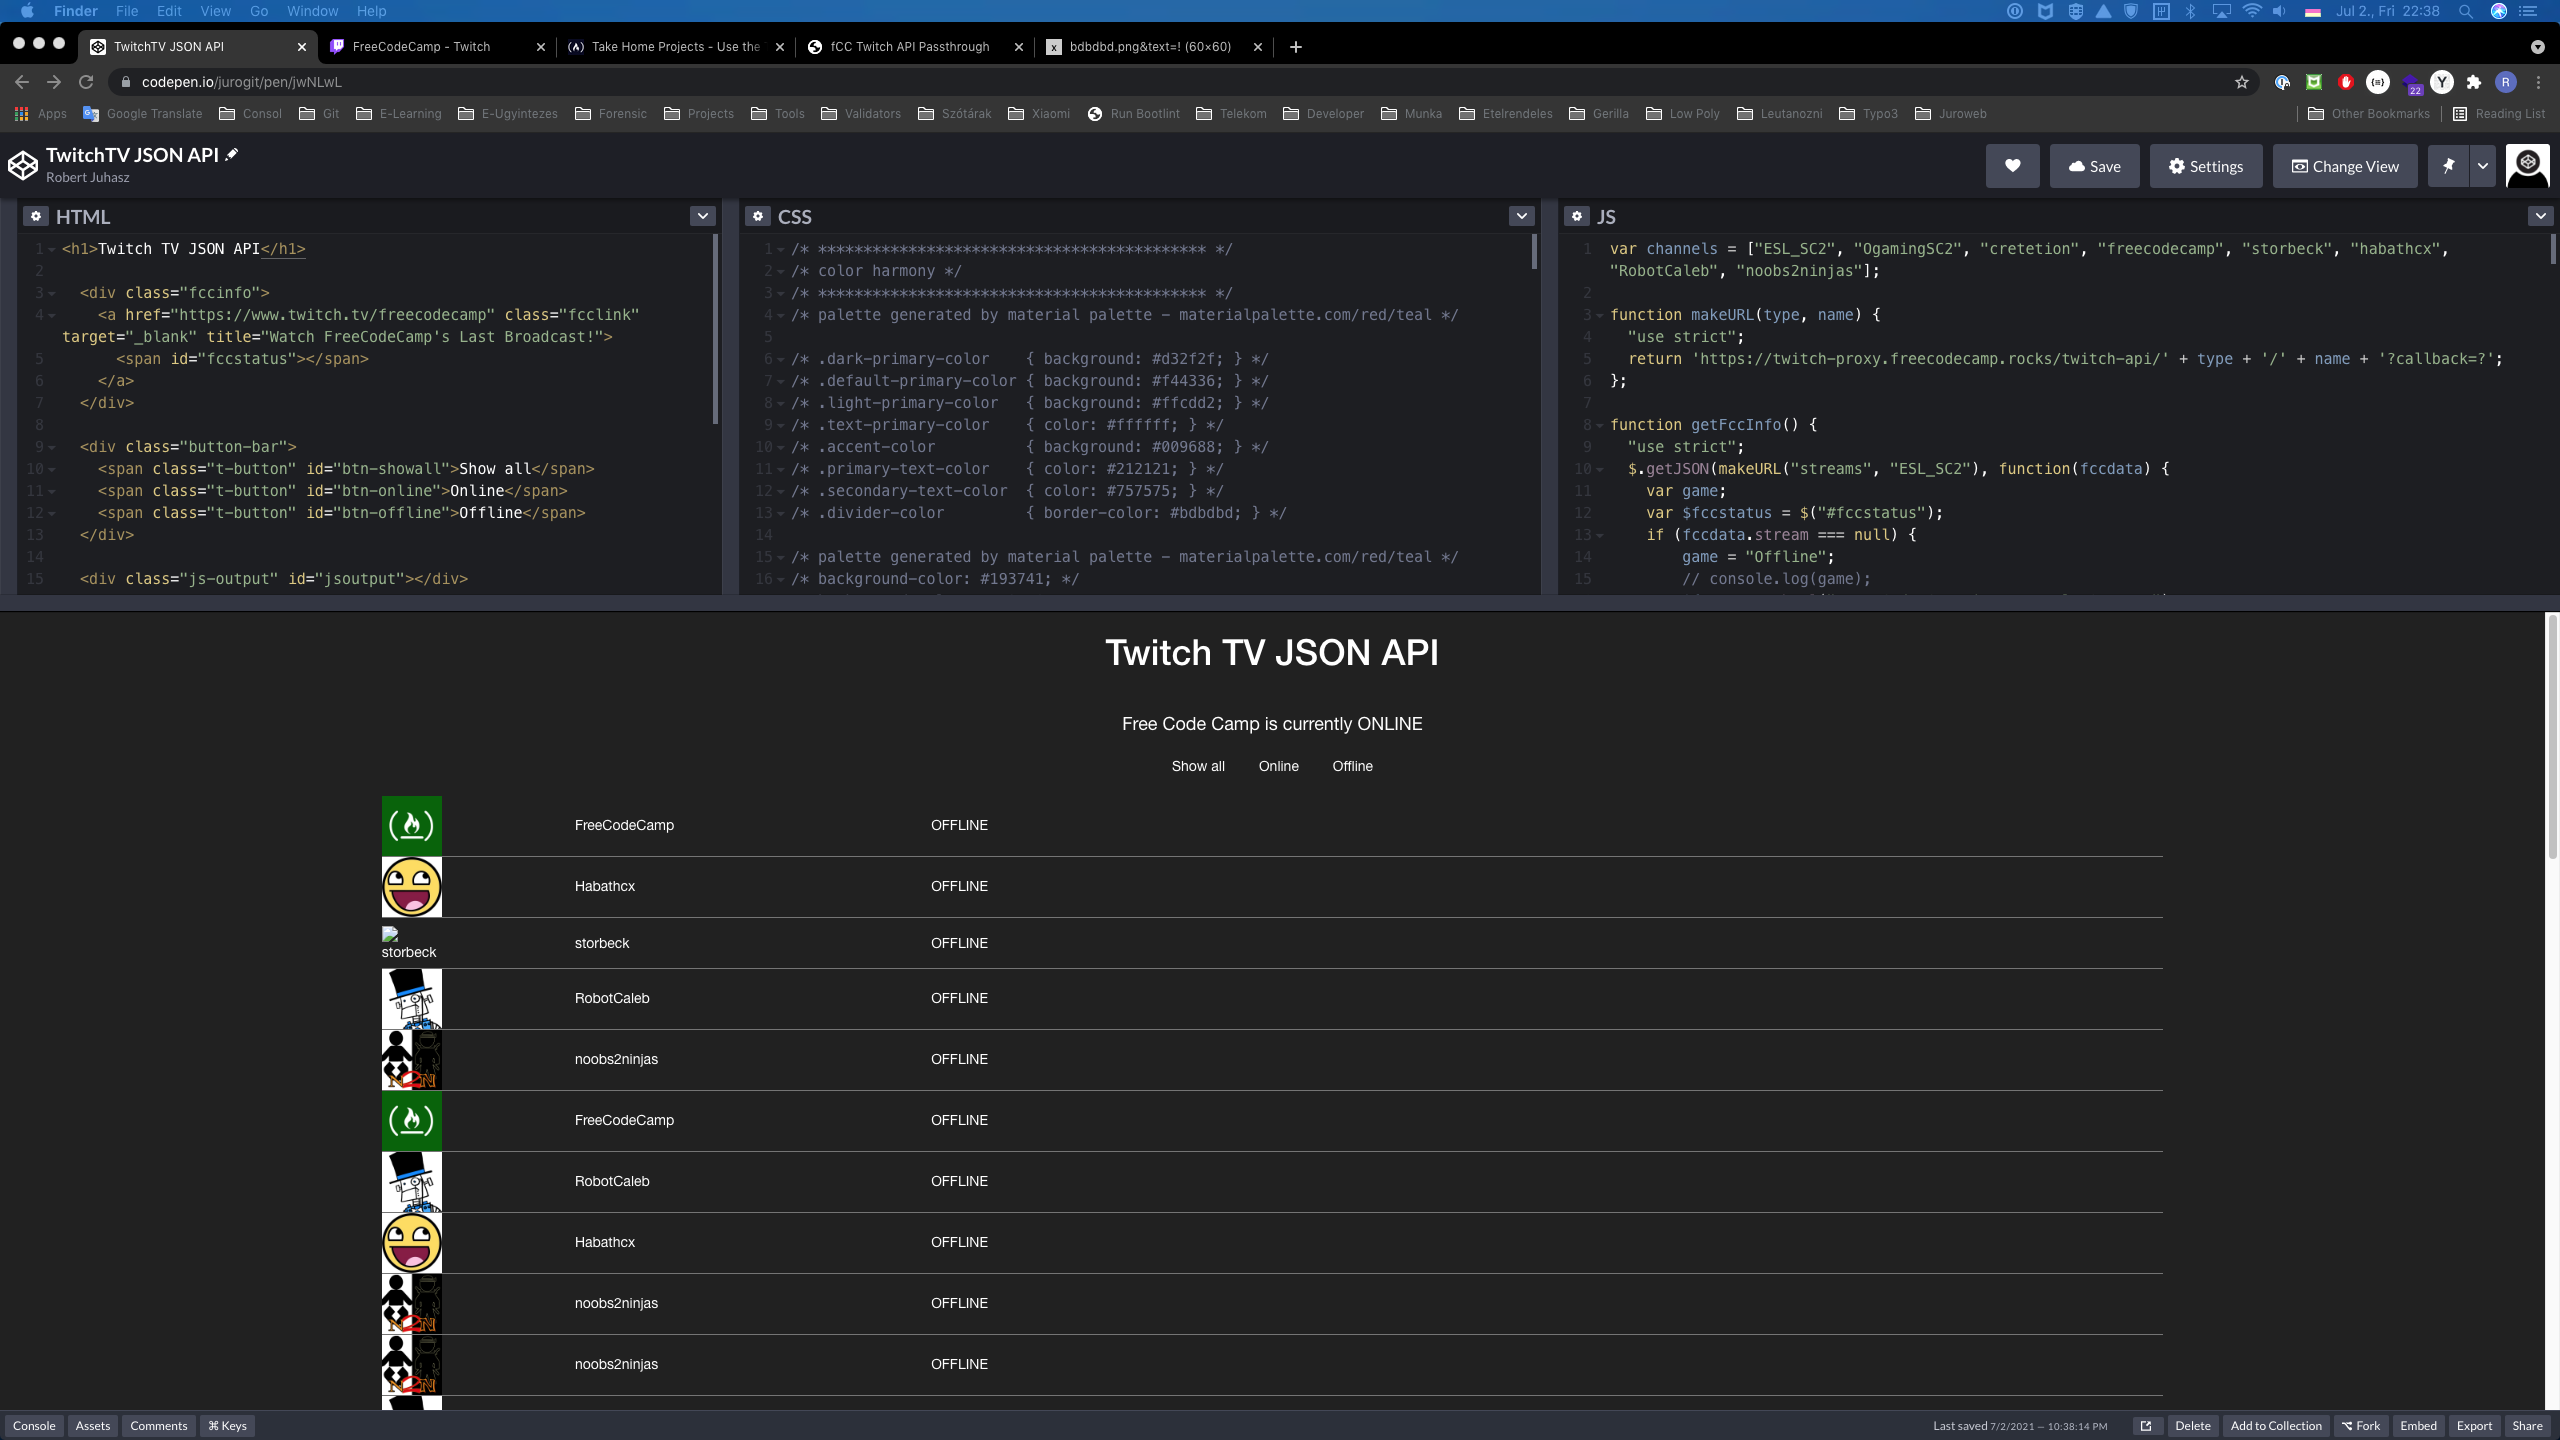Open Chrome extensions puzzle icon
The height and width of the screenshot is (1440, 2560).
click(2474, 82)
